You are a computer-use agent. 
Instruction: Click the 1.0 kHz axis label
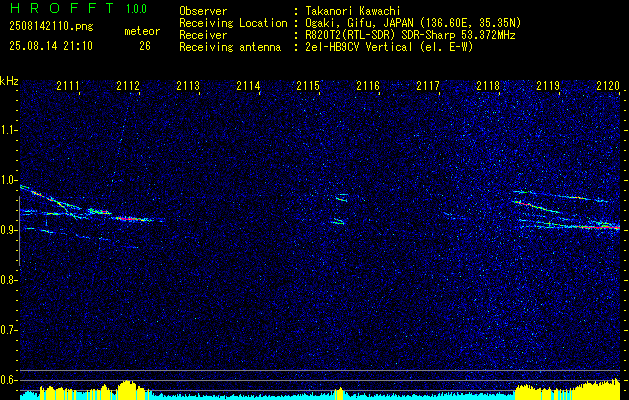point(9,180)
